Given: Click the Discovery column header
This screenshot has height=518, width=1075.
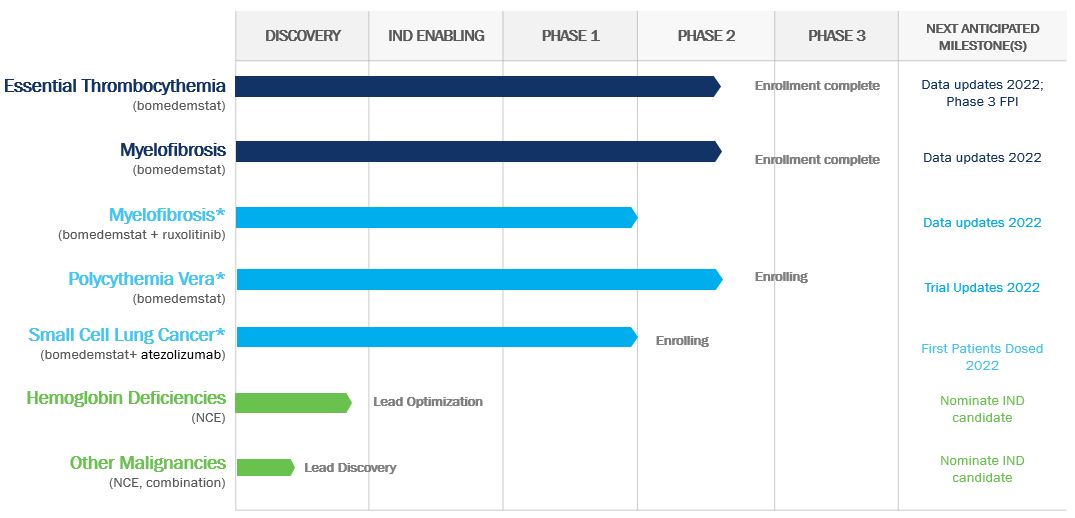Looking at the screenshot, I should point(302,36).
